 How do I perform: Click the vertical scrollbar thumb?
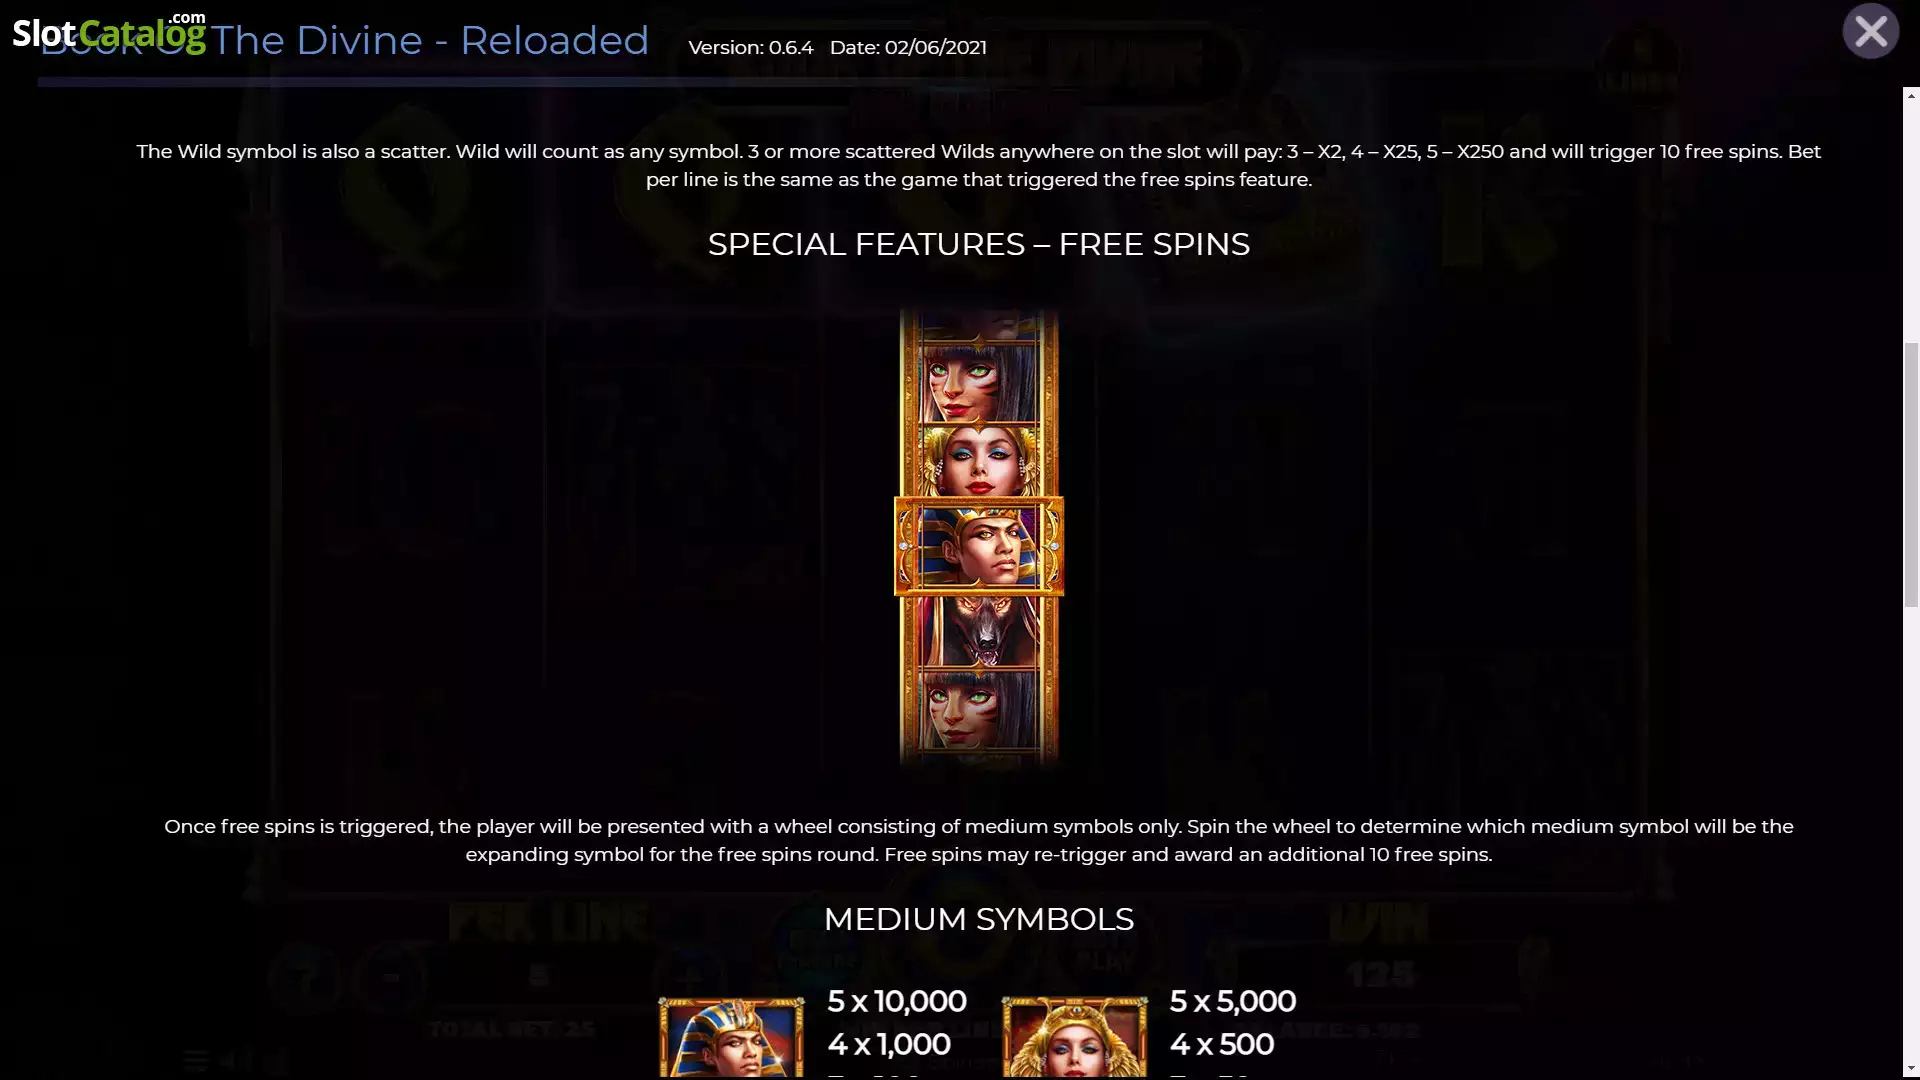[1911, 474]
